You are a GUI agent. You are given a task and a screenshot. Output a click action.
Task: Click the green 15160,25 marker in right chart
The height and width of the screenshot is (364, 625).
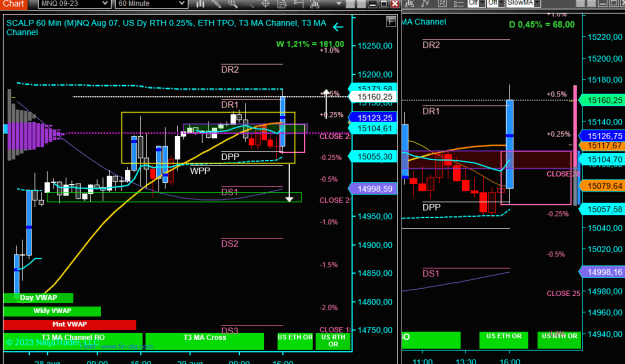point(601,100)
